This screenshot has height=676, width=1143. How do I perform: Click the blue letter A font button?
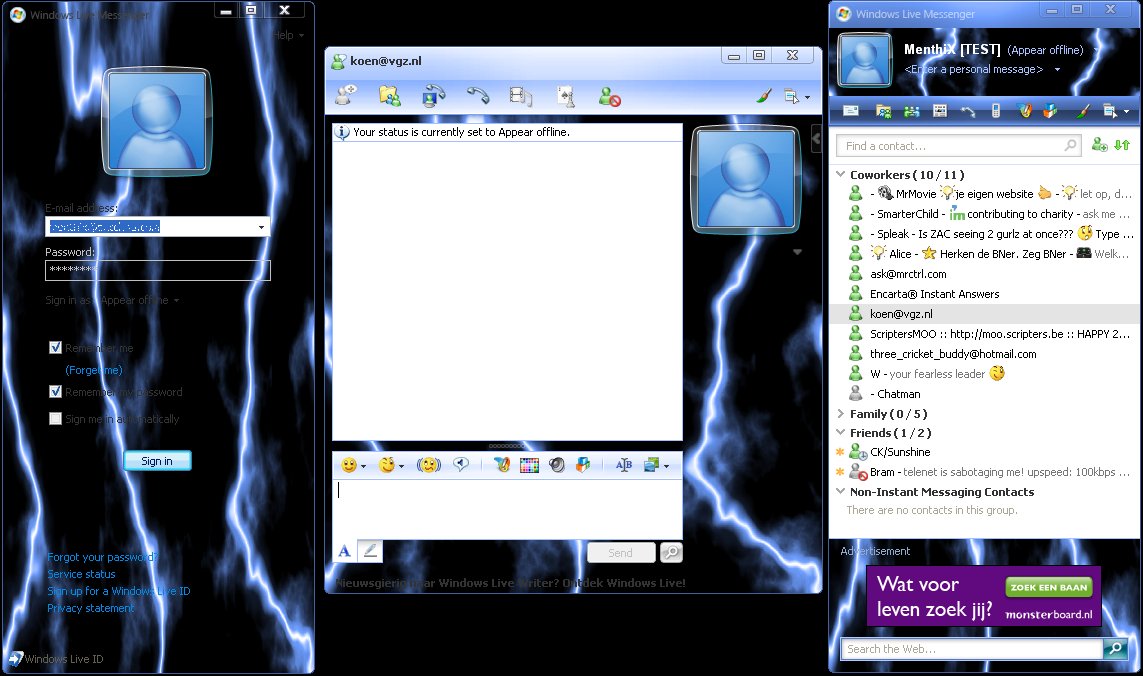tap(345, 551)
